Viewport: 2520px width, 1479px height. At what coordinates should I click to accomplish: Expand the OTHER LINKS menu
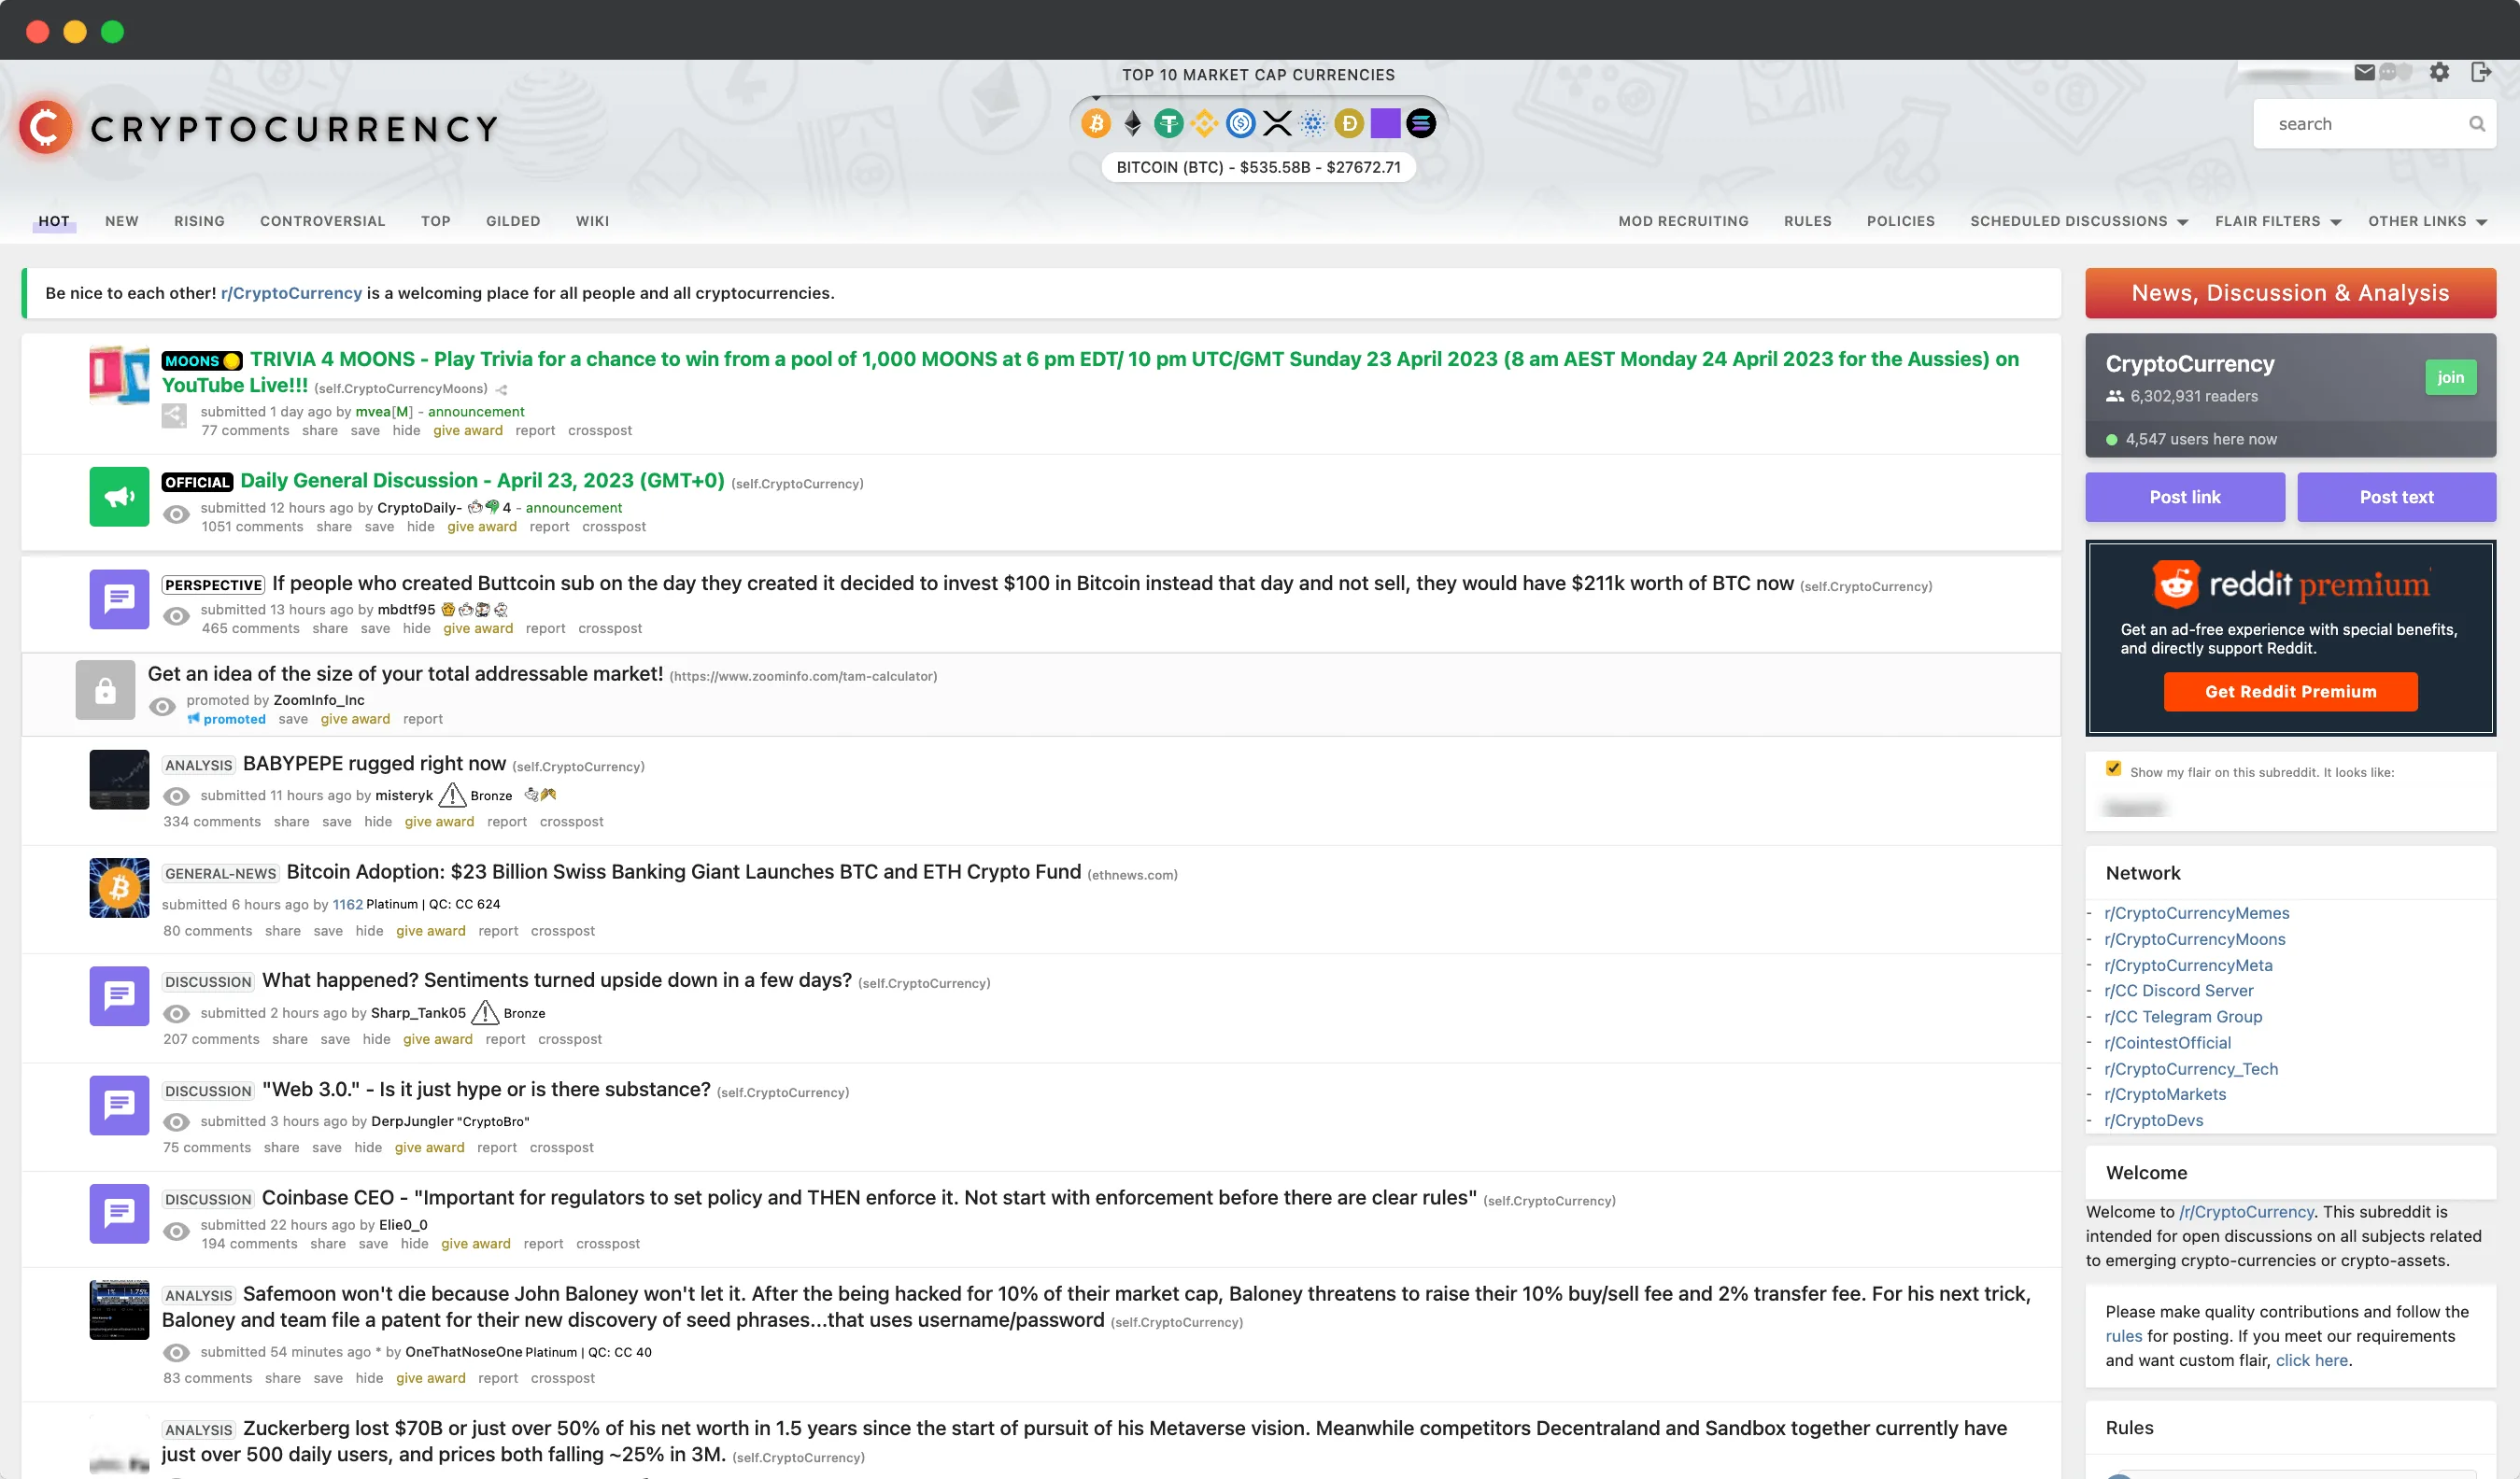[x=2424, y=221]
